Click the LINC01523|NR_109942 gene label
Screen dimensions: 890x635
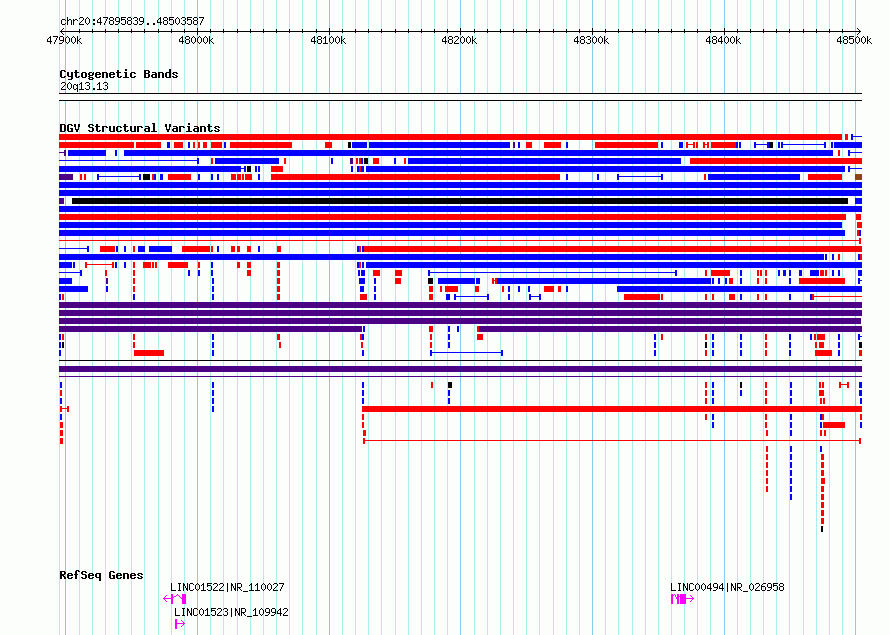[231, 612]
